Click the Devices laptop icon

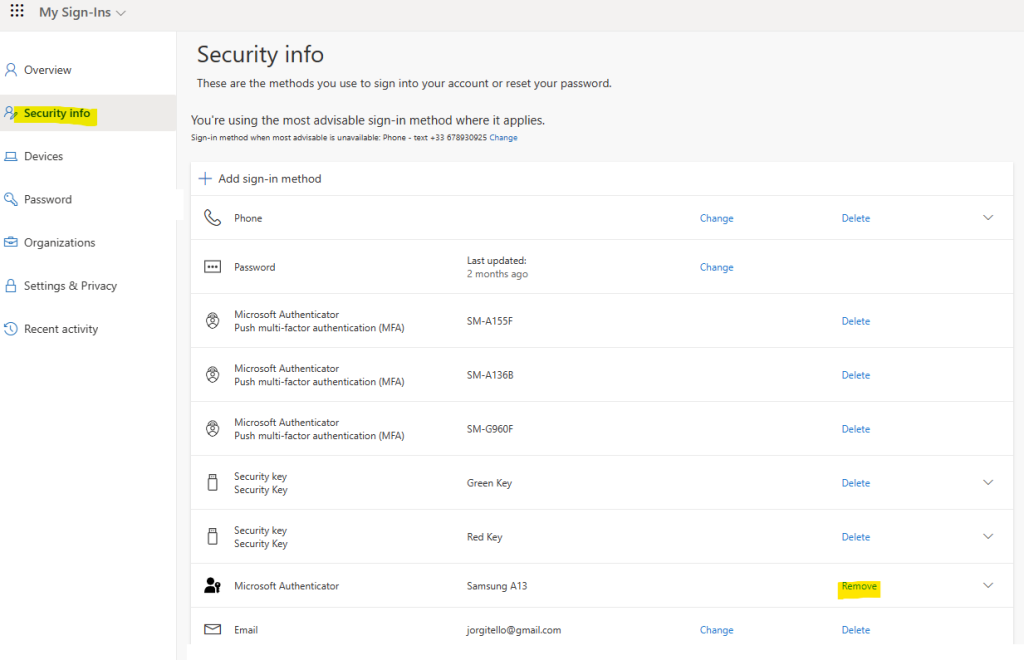[10, 156]
